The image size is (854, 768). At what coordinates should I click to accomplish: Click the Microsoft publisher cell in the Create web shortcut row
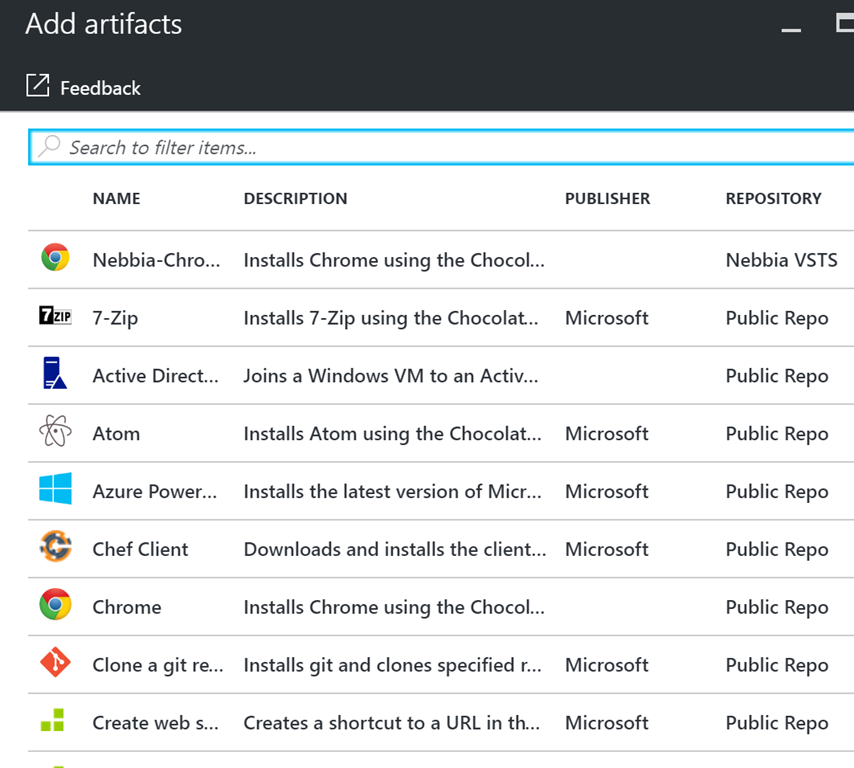point(607,723)
